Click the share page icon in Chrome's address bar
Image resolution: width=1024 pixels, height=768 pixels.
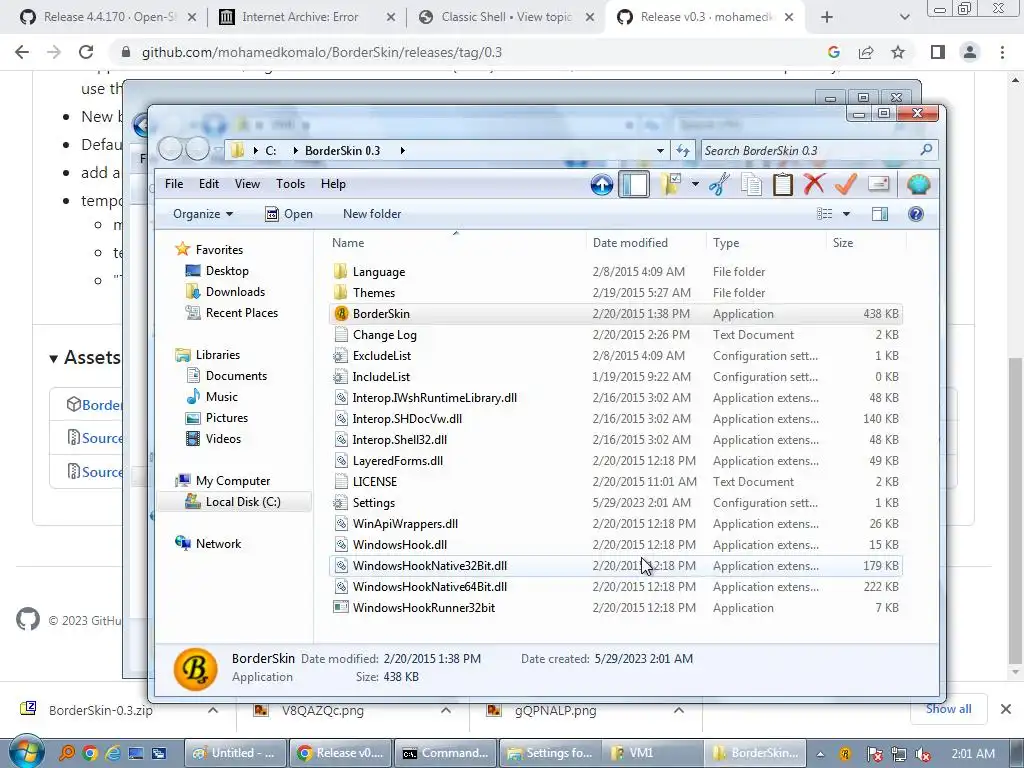pos(866,52)
